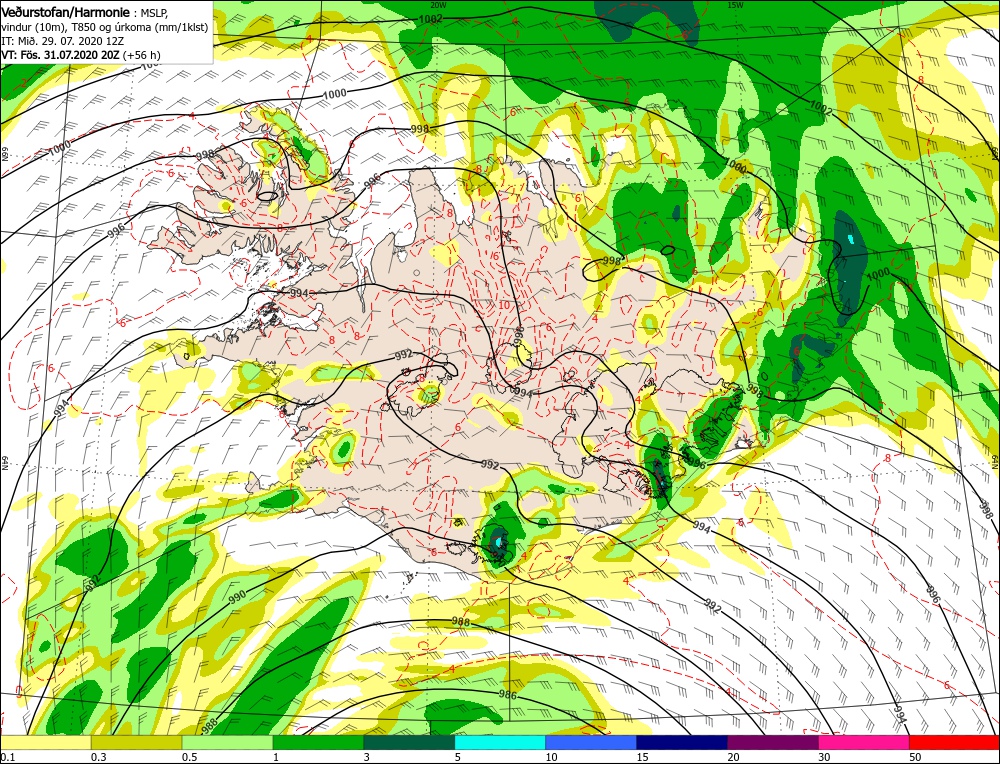Click the 'Veðurstofan/Harmonie' title text

(66, 12)
